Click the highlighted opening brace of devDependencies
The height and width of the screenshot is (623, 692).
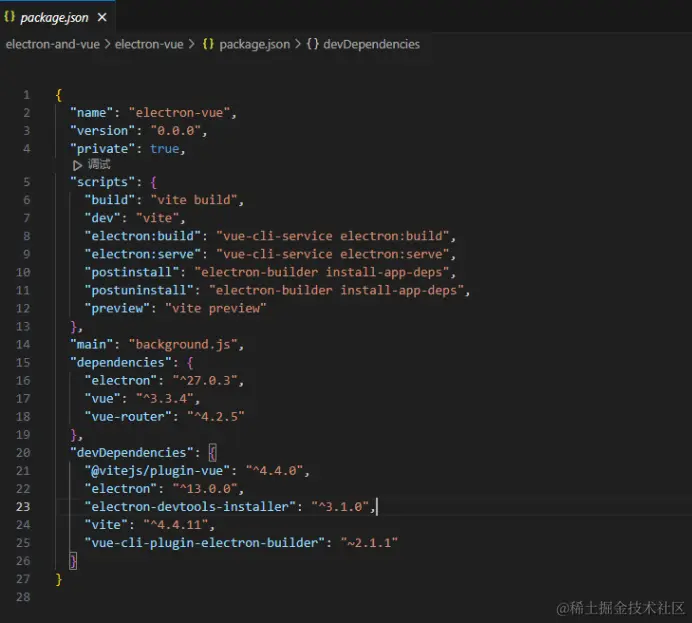212,453
